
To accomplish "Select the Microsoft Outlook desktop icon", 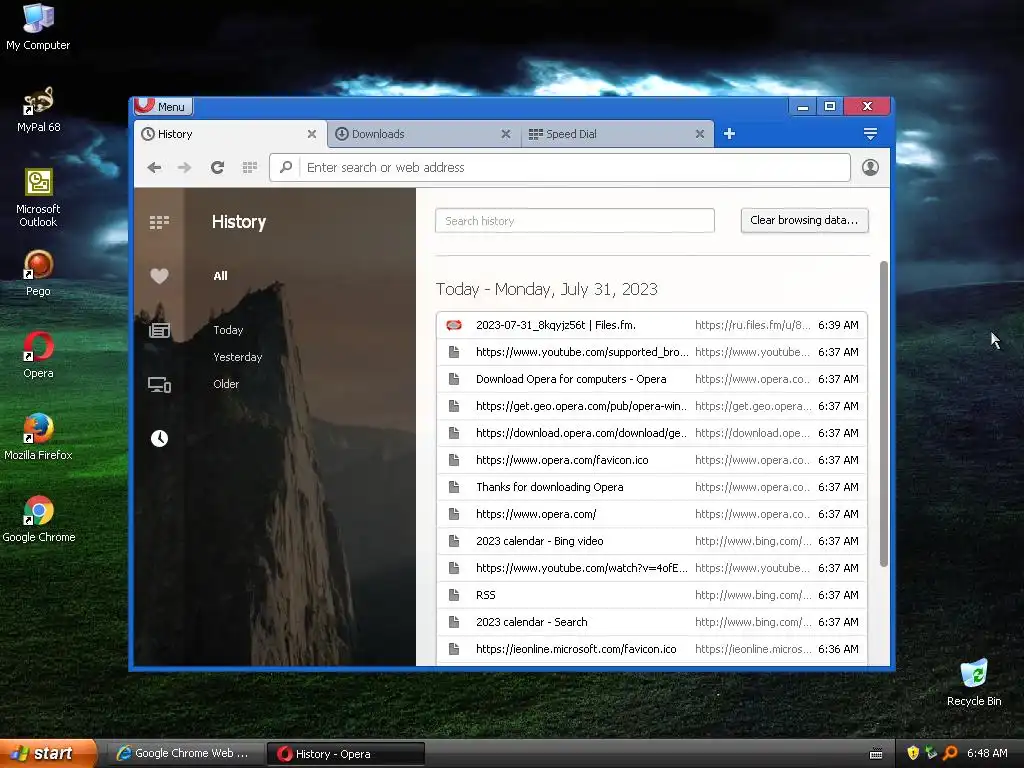I will coord(38,198).
